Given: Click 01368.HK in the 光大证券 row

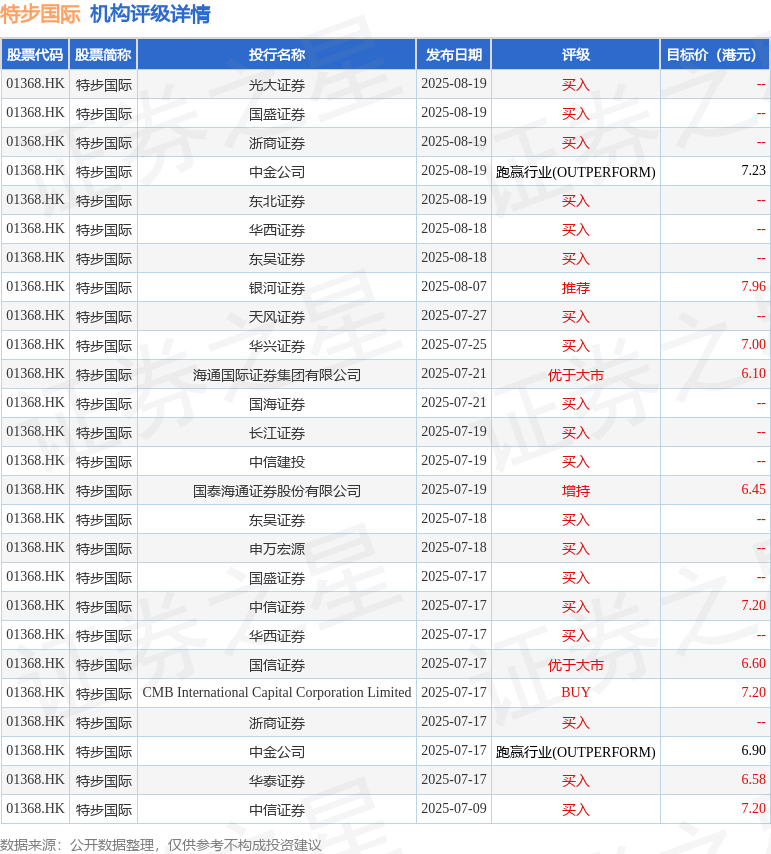Looking at the screenshot, I should 35,83.
